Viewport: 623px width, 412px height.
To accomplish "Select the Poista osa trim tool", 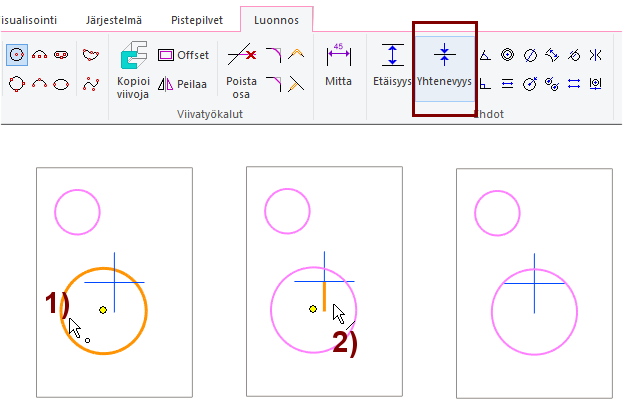I will [241, 71].
